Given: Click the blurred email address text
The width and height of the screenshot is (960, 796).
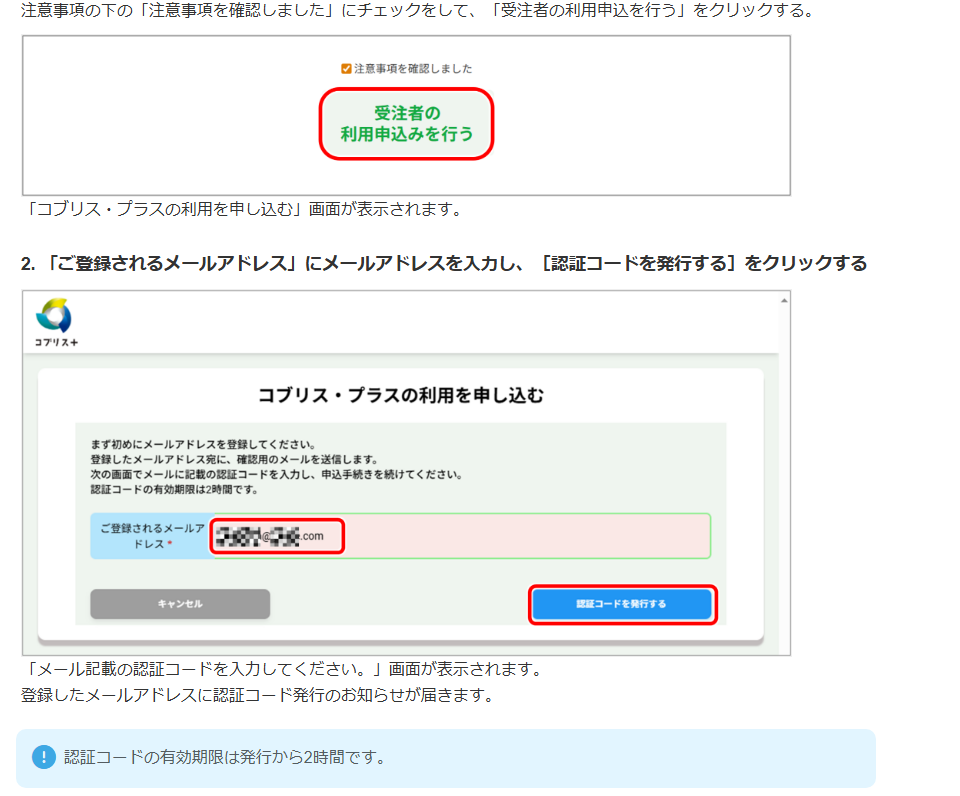Looking at the screenshot, I should 270,536.
